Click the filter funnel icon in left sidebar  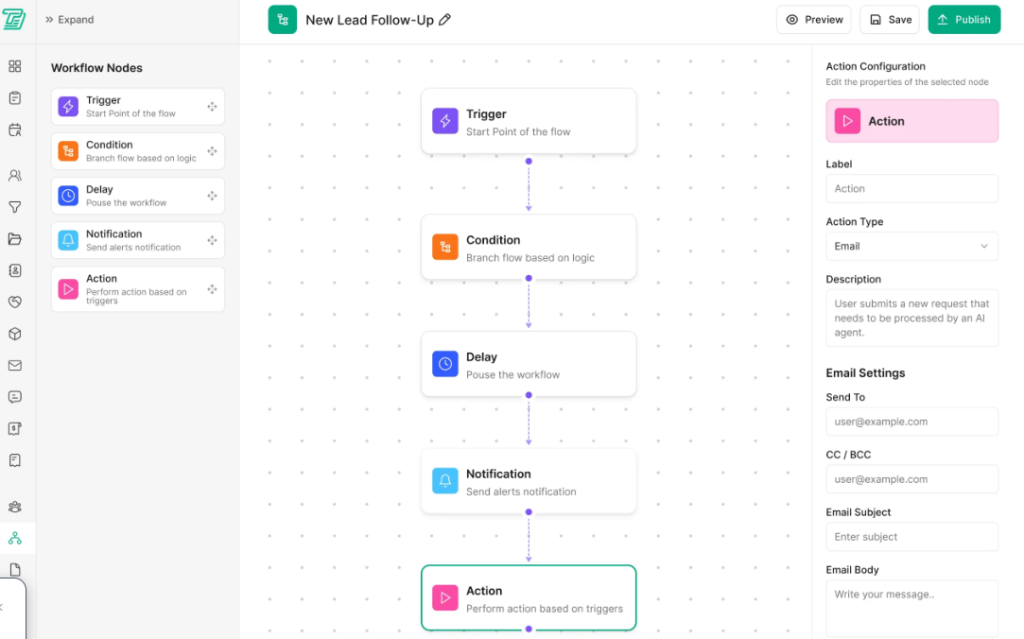point(15,207)
